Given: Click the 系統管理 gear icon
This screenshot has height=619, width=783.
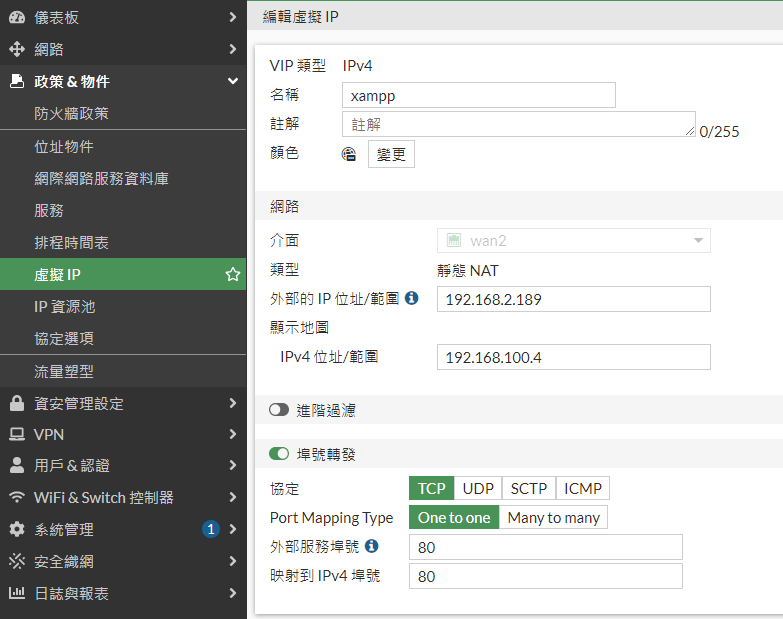Looking at the screenshot, I should pos(17,529).
